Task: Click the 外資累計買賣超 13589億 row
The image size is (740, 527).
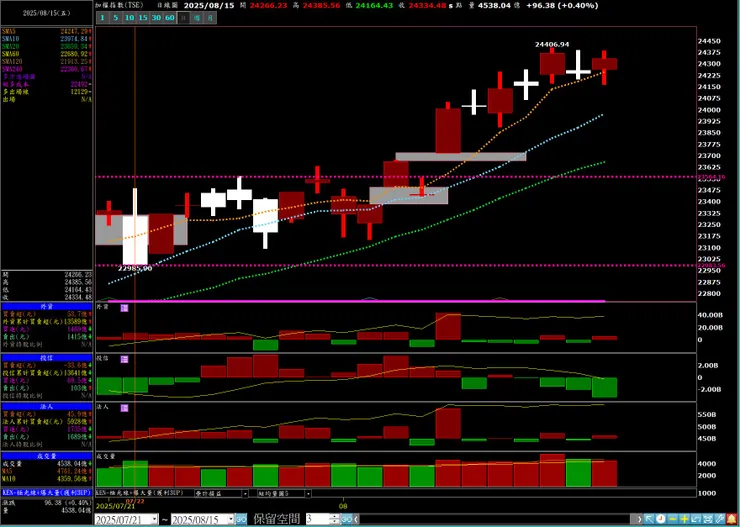Action: tap(47, 321)
